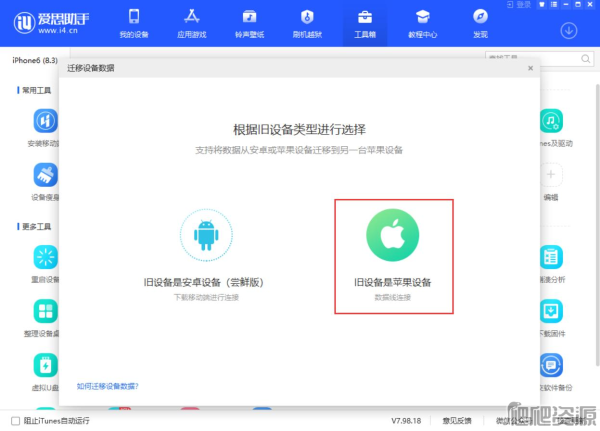Click the vertical scrollbar on the right
The image size is (600, 431).
point(597,224)
